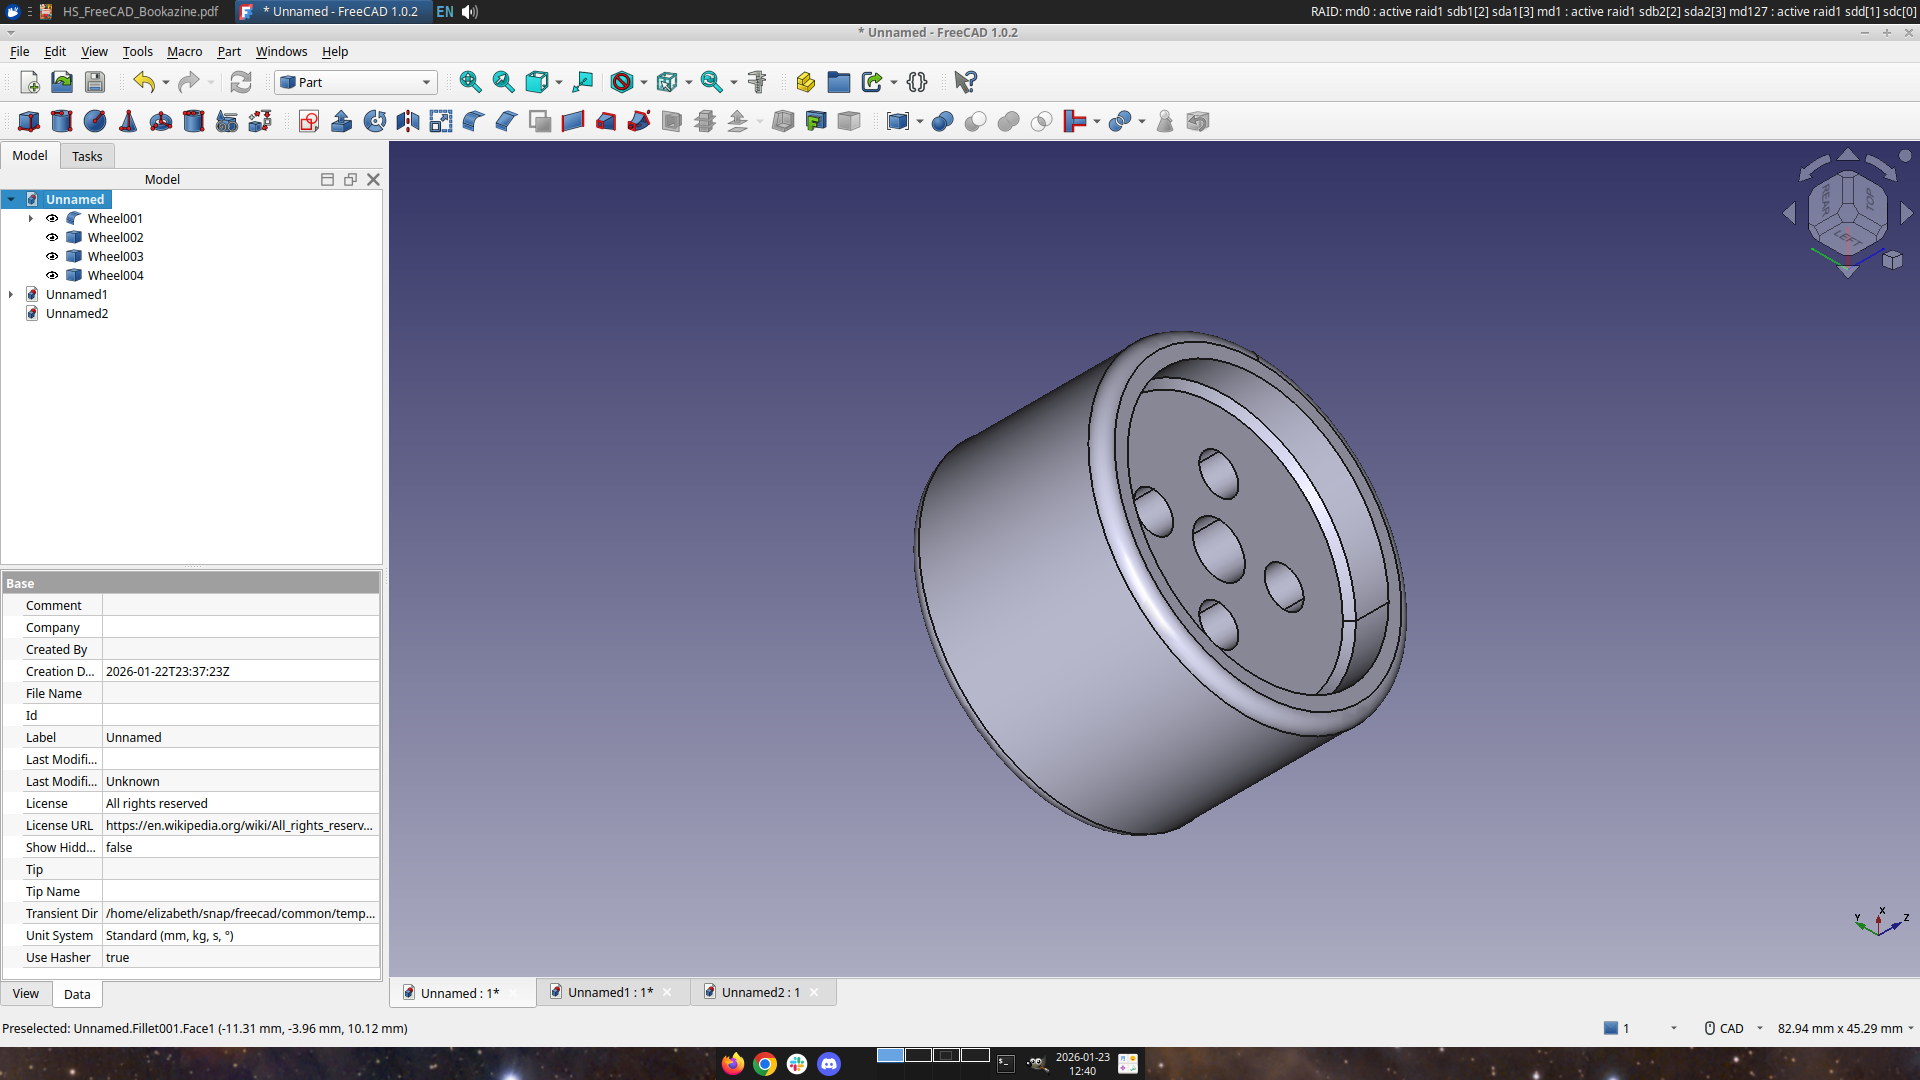Create a Part cube primitive
Image resolution: width=1920 pixels, height=1080 pixels.
tap(29, 121)
